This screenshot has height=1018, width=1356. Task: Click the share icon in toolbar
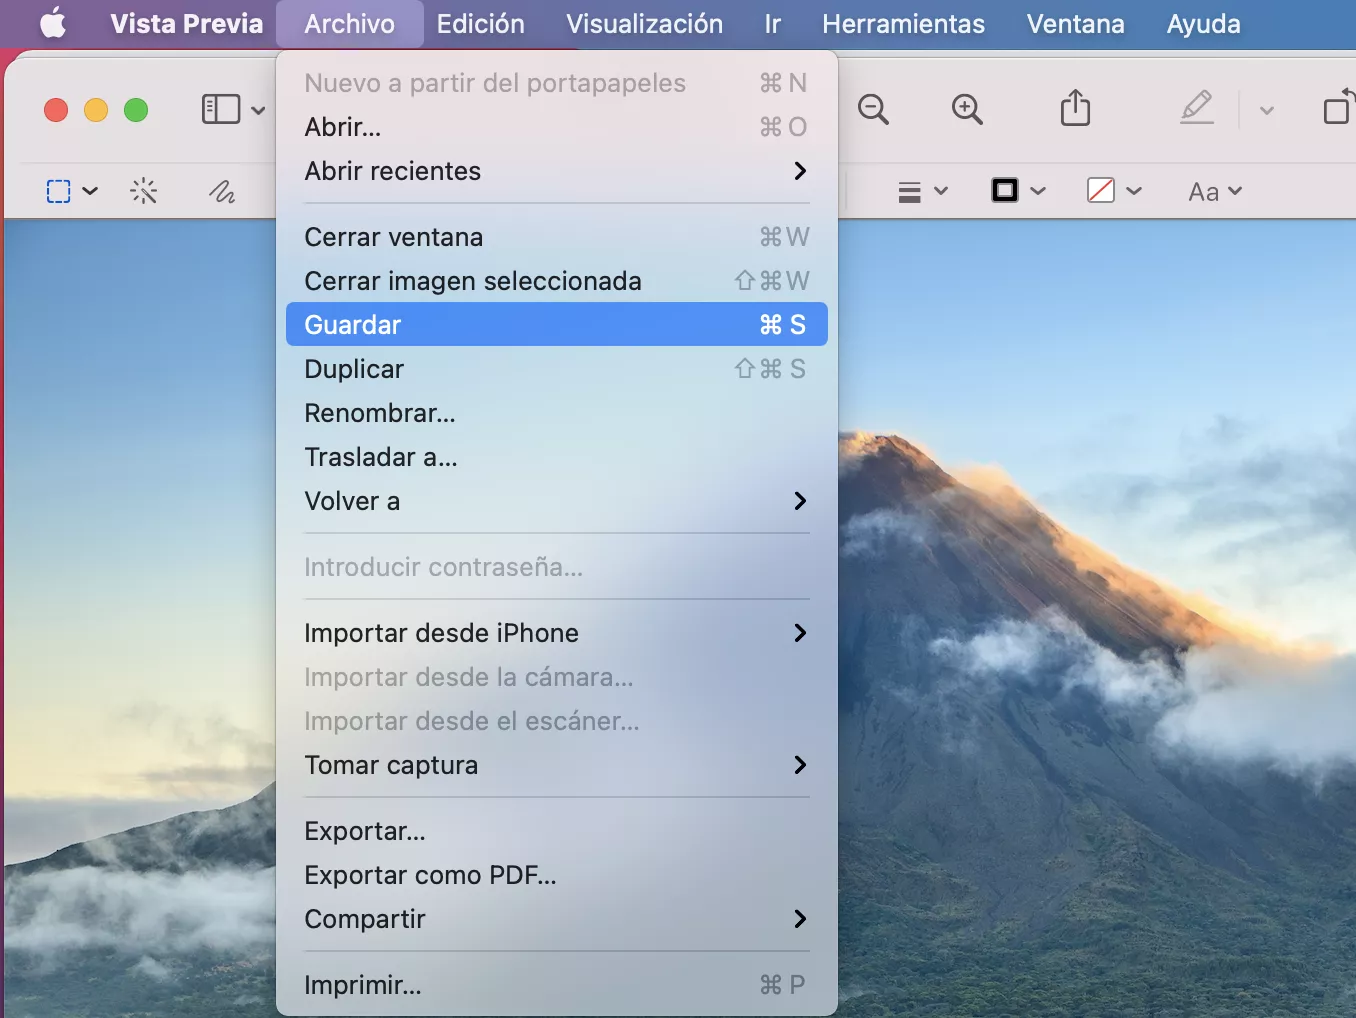tap(1075, 108)
